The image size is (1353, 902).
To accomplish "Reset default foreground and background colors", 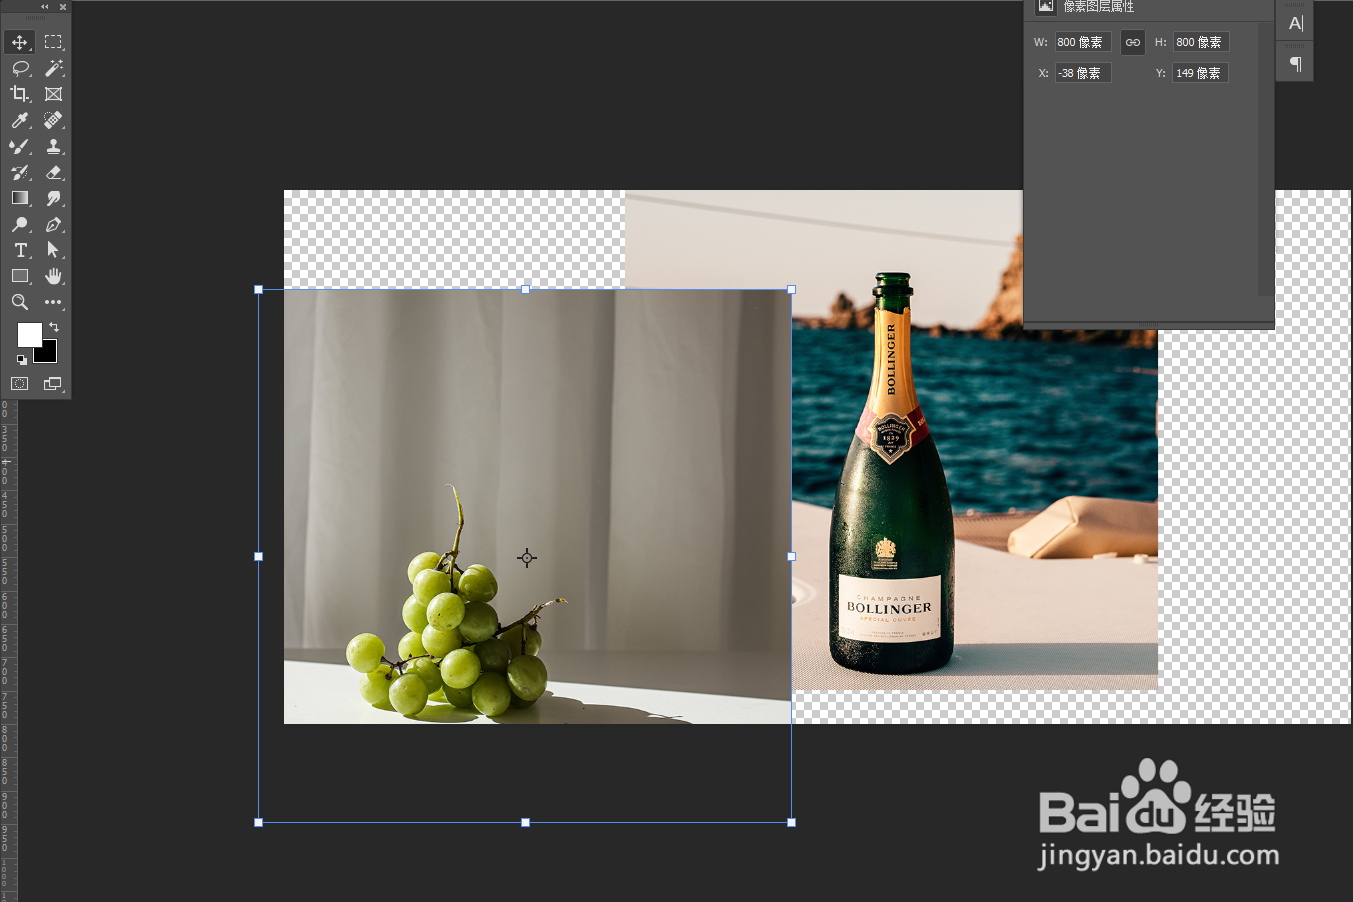I will click(21, 359).
